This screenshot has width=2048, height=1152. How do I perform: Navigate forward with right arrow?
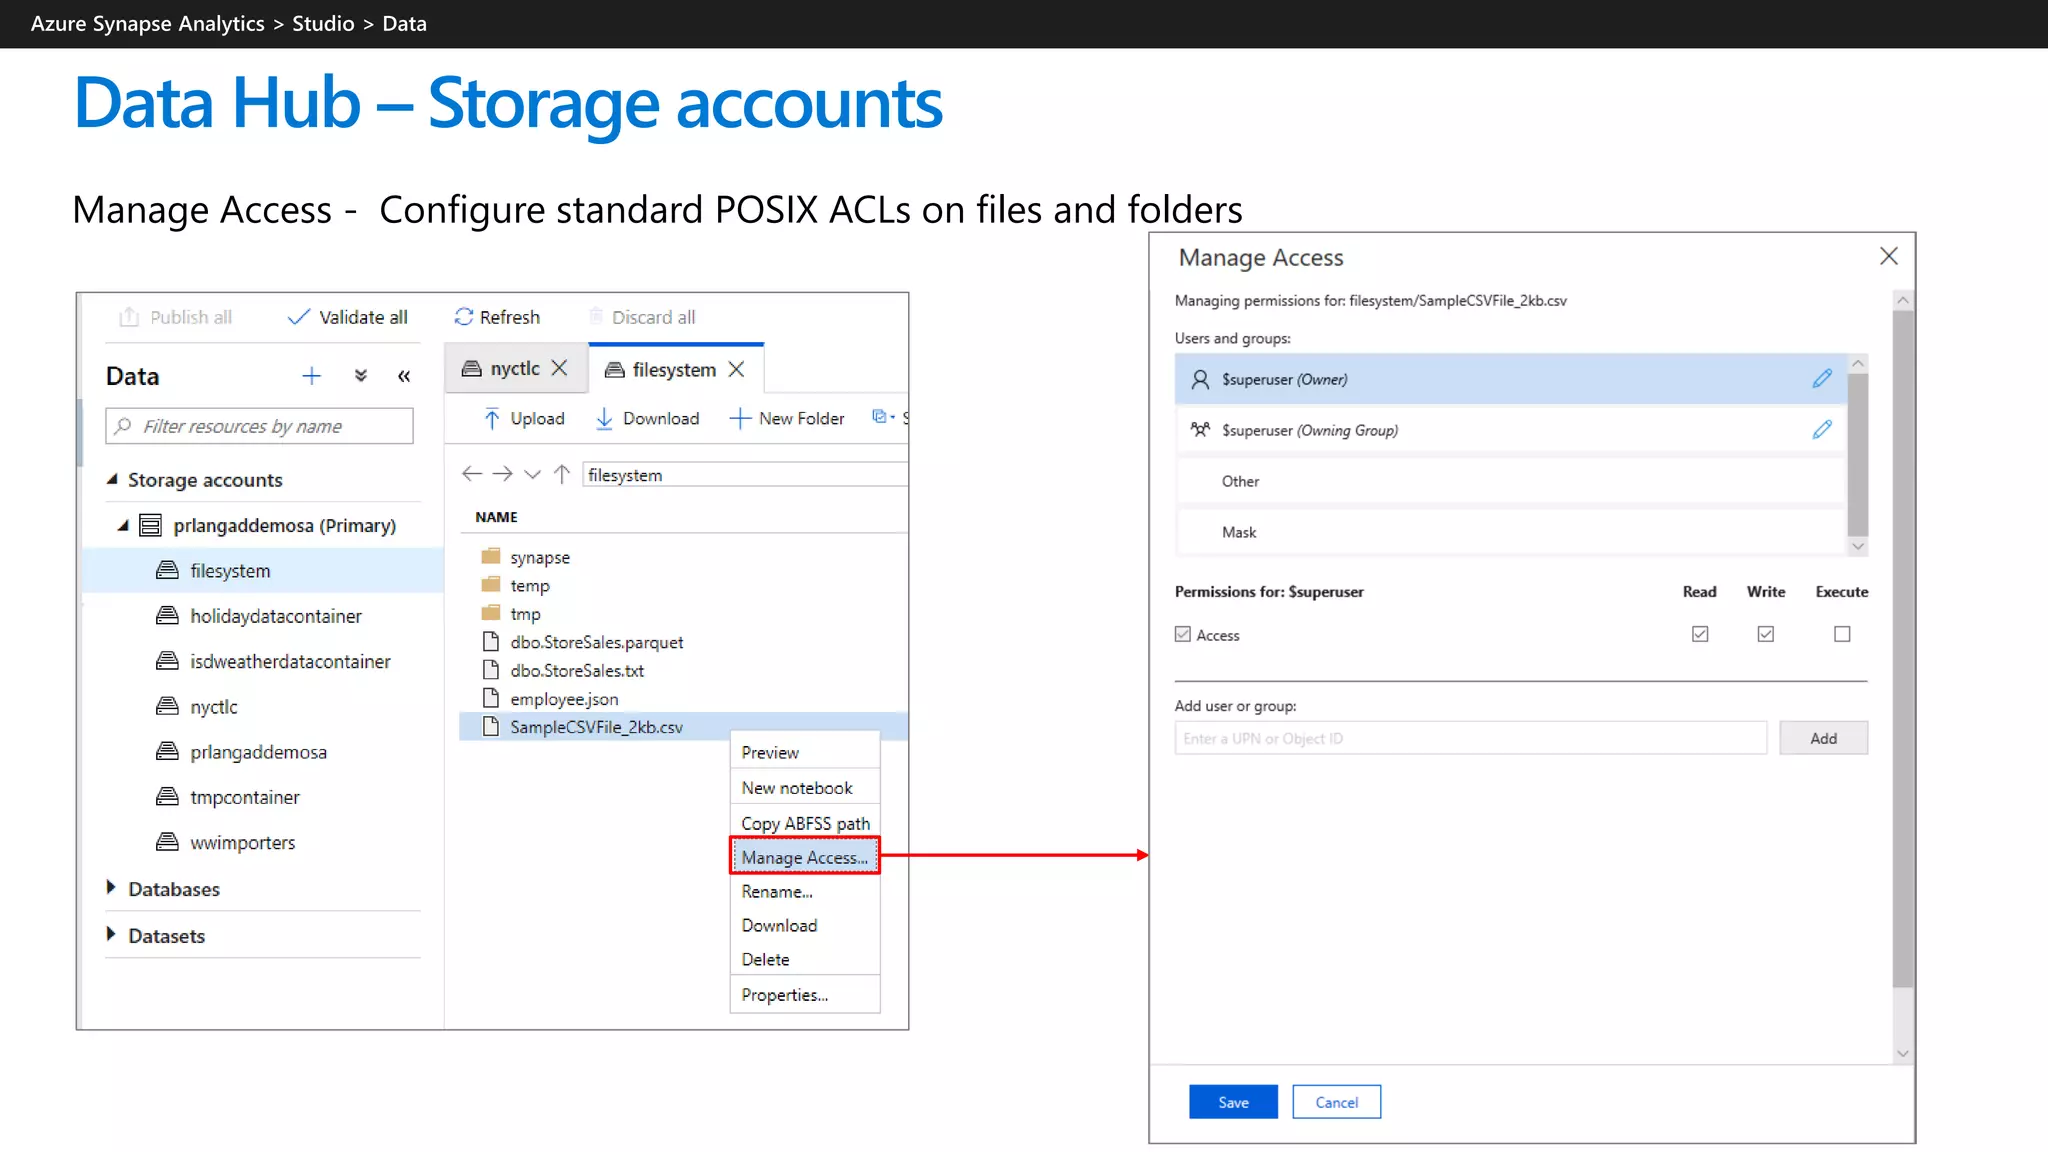pos(503,474)
